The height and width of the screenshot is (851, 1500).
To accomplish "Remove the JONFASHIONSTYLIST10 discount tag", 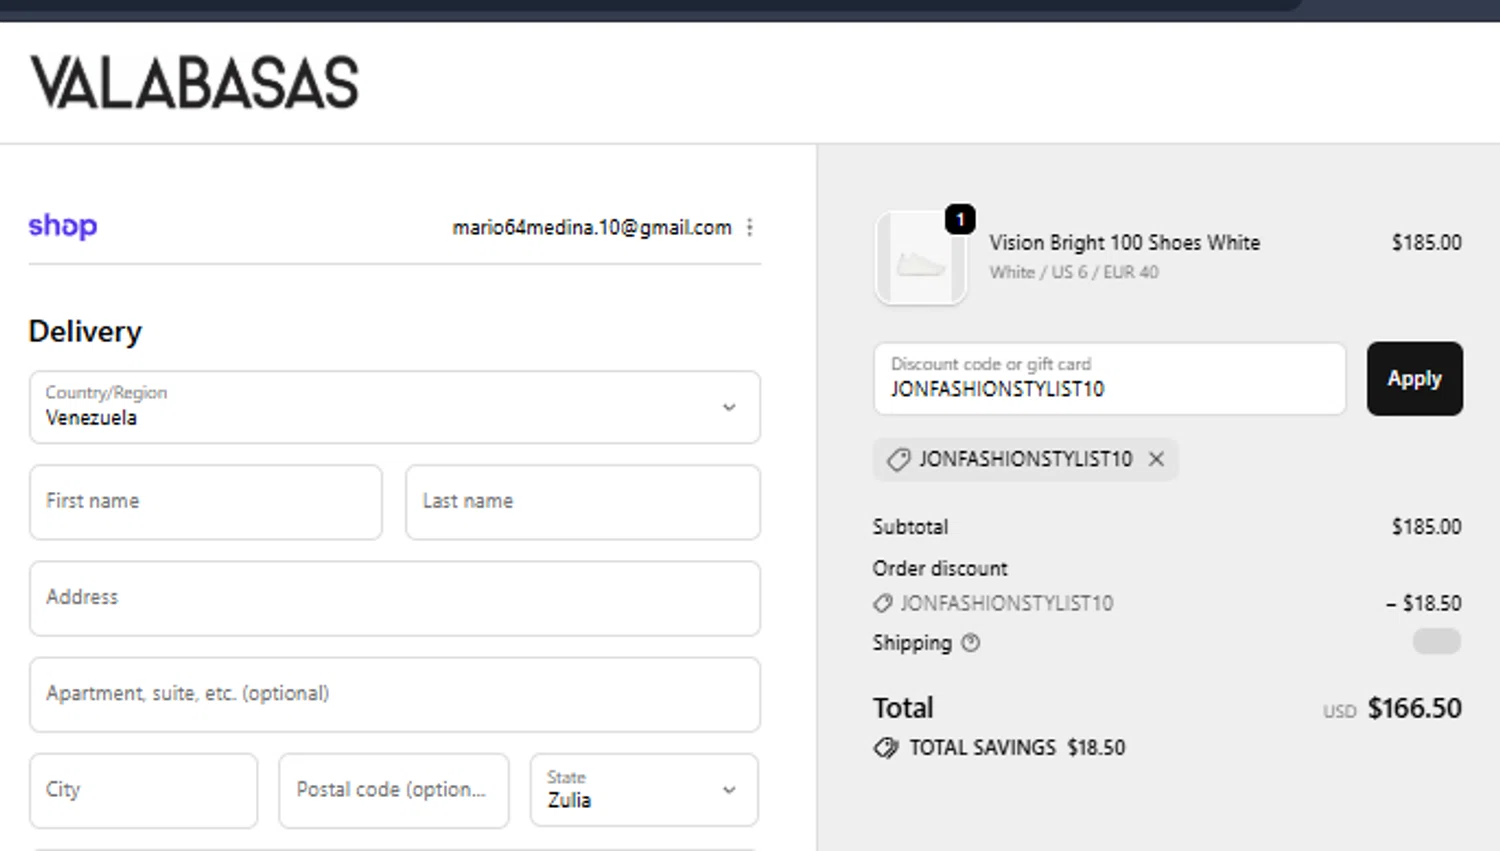I will pyautogui.click(x=1156, y=459).
